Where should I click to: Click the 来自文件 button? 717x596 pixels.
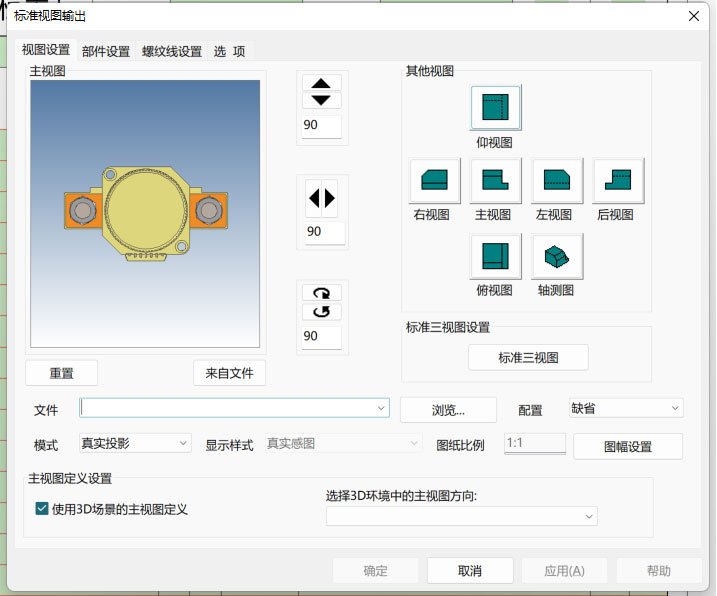(x=229, y=373)
